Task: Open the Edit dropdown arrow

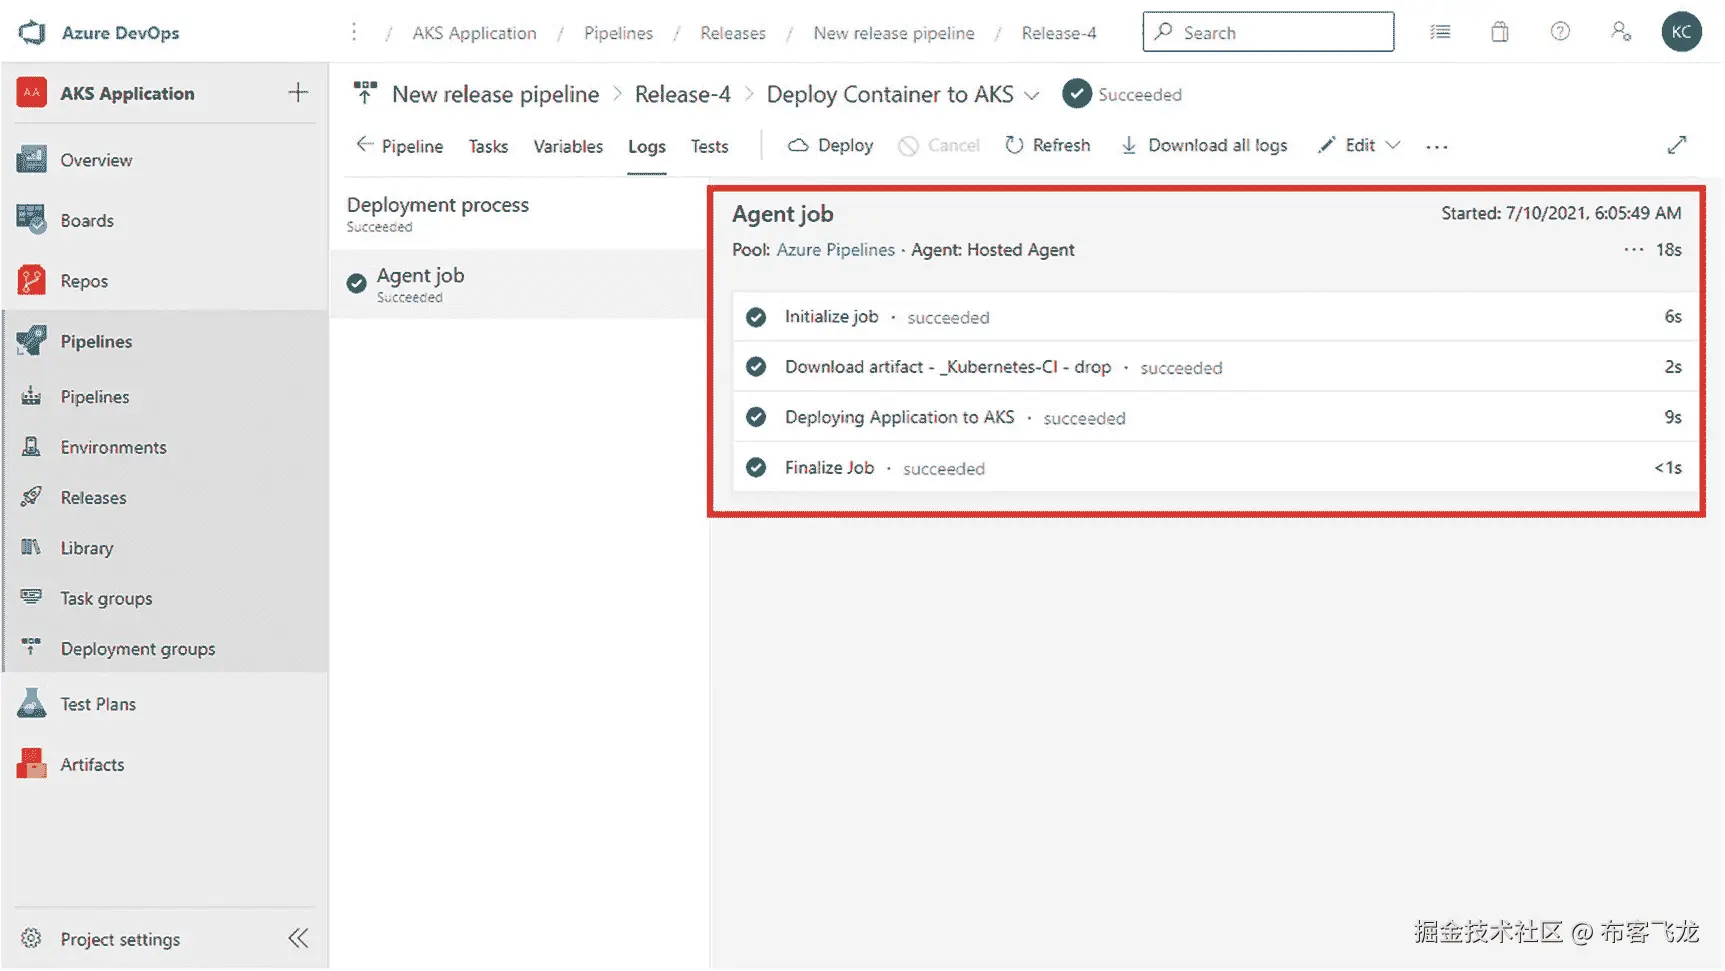Action: pyautogui.click(x=1393, y=146)
